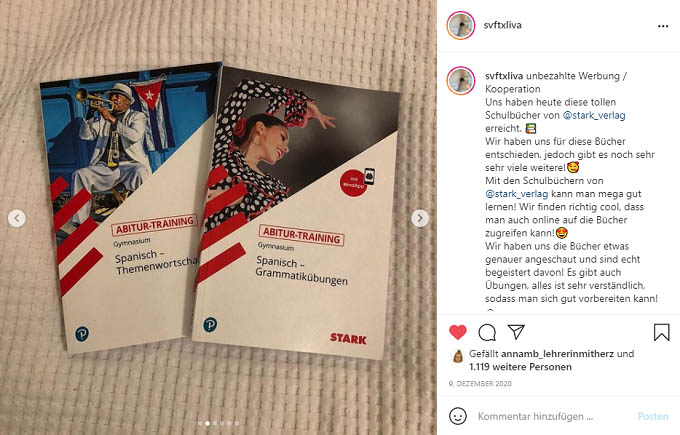Open comments via the speech bubble icon
This screenshot has width=680, height=435.
487,333
